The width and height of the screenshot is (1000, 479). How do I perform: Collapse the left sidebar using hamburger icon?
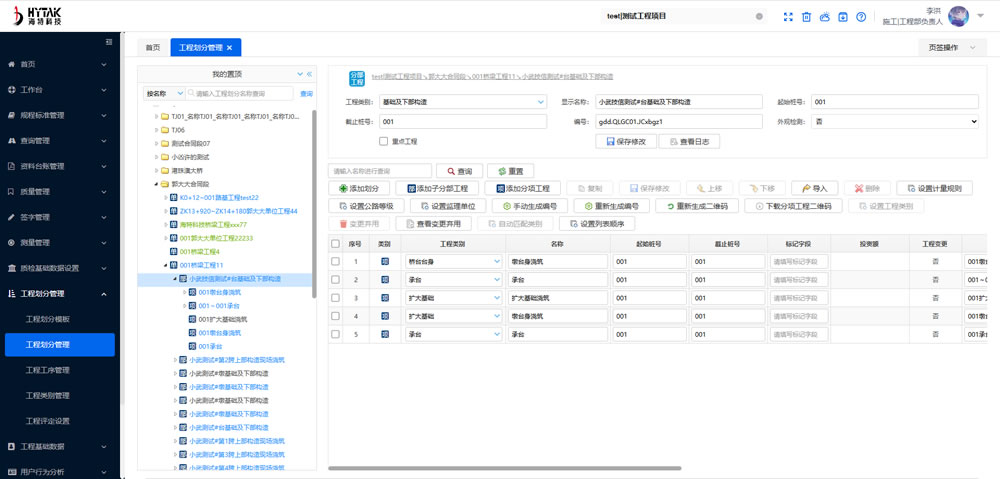pos(109,42)
